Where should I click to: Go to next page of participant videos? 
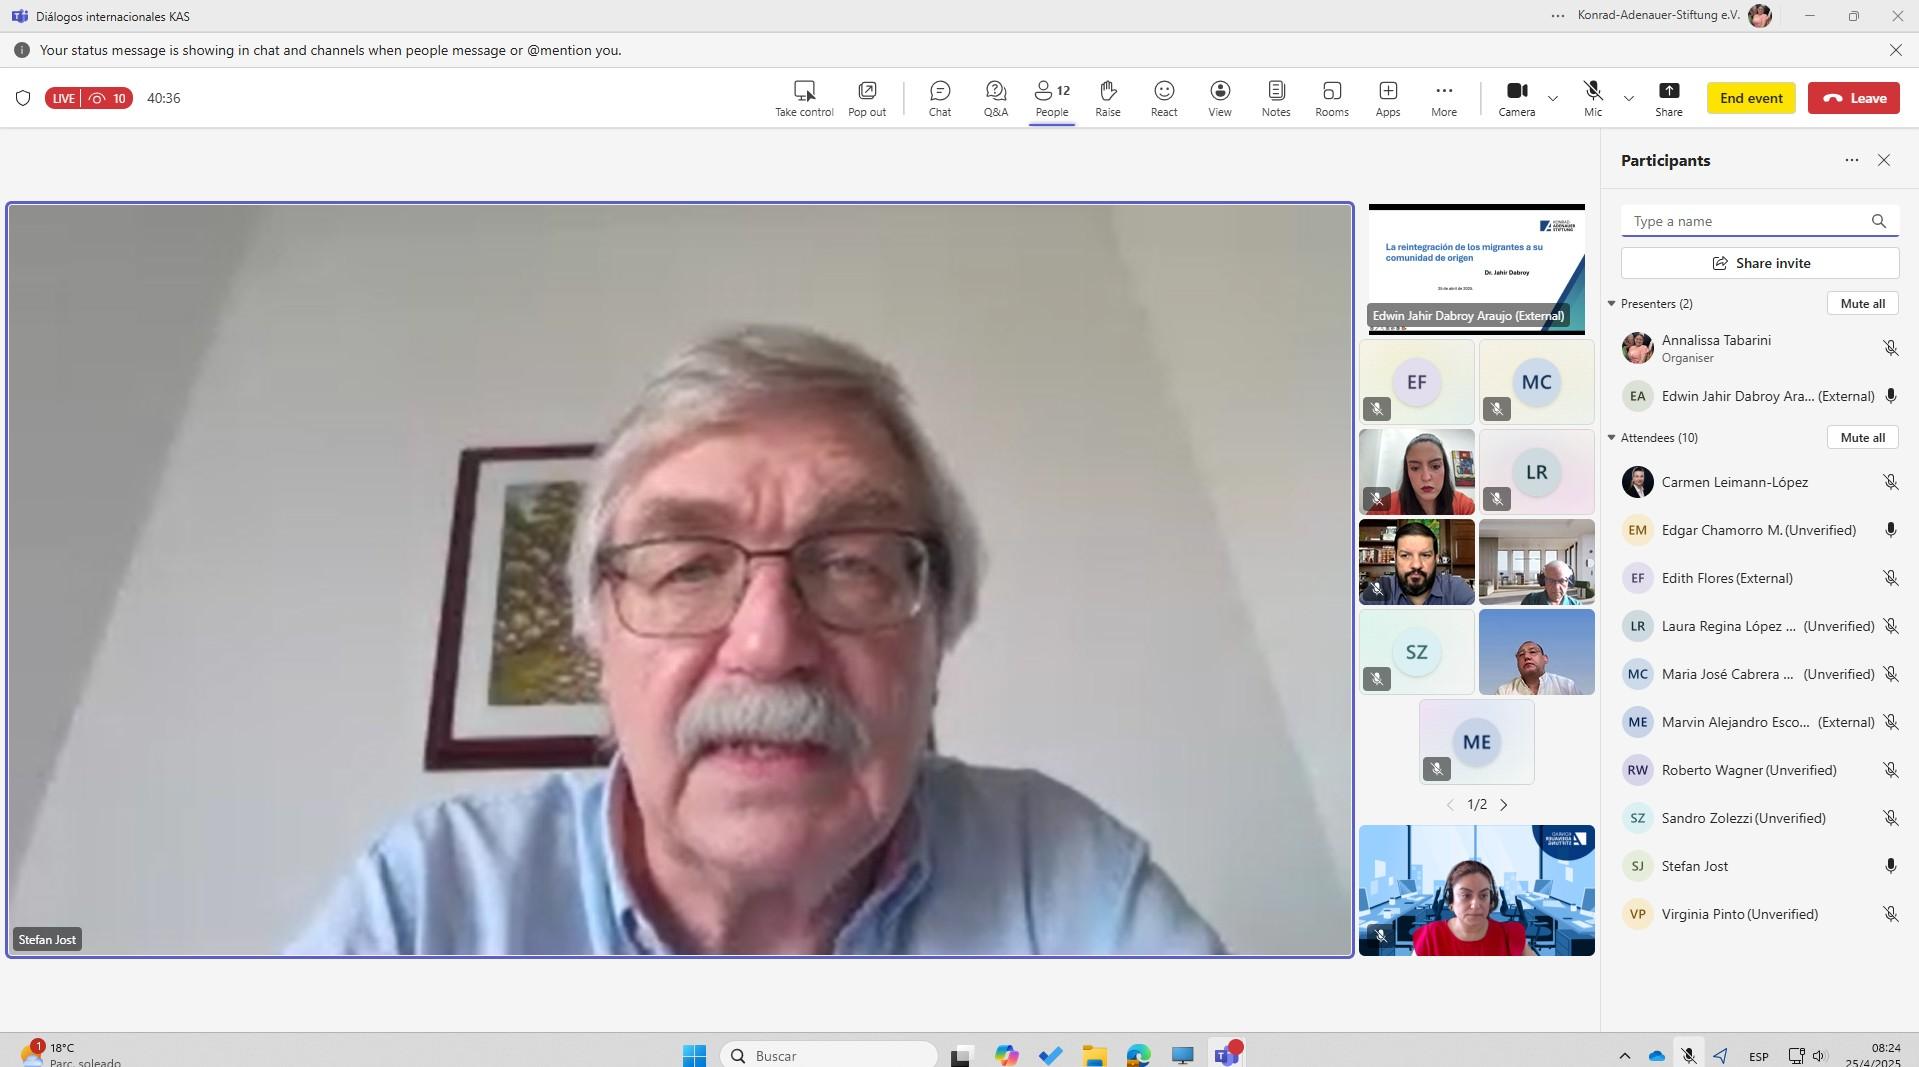[x=1503, y=805]
